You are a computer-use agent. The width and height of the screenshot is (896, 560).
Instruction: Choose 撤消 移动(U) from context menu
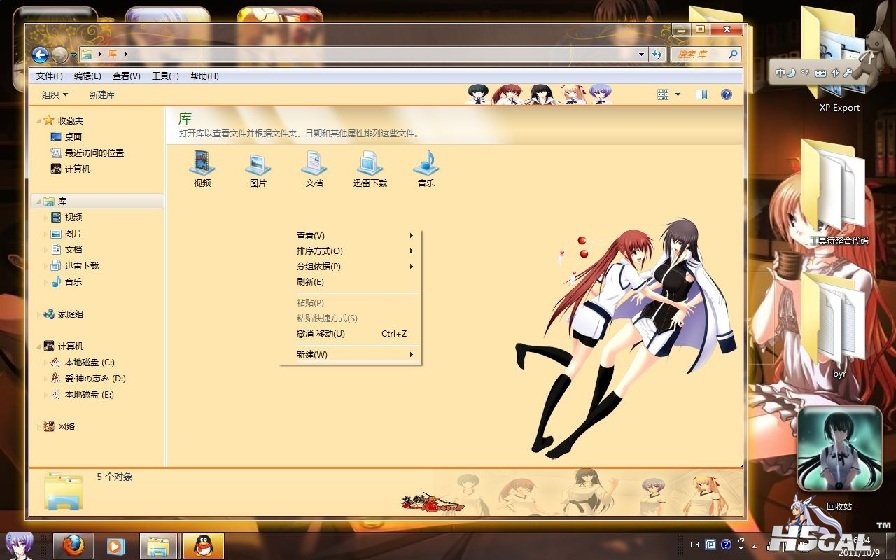click(x=351, y=334)
